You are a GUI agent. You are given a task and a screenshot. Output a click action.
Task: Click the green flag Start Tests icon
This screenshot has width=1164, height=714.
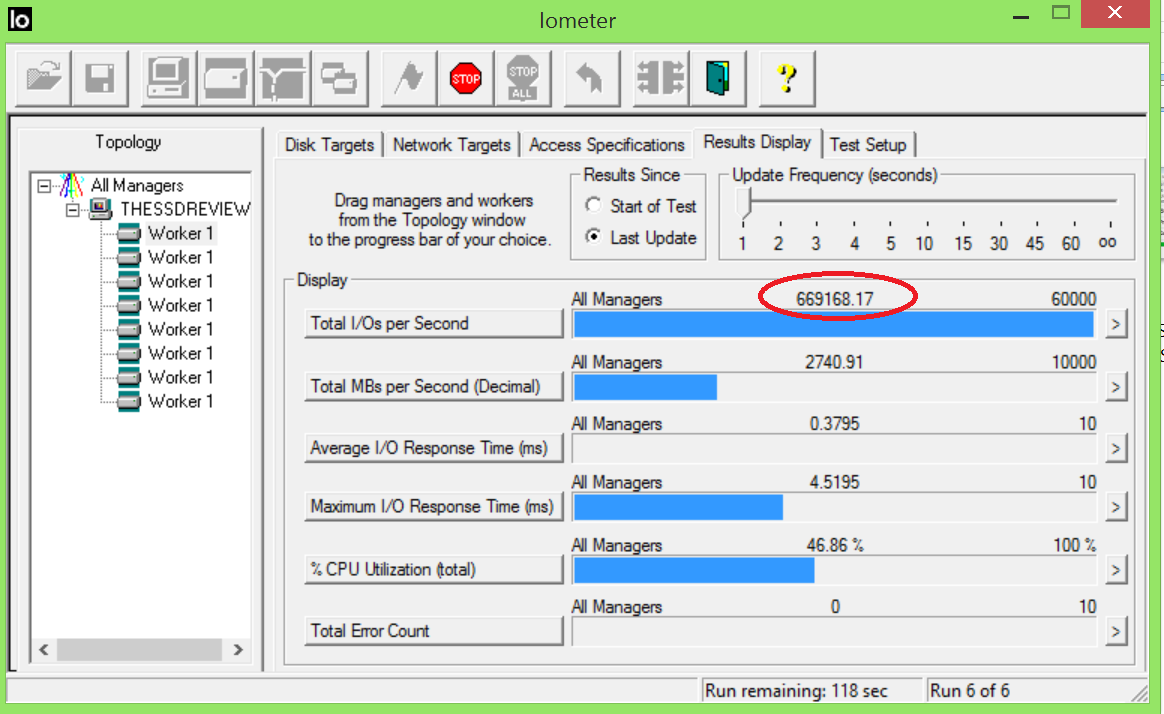click(x=409, y=77)
